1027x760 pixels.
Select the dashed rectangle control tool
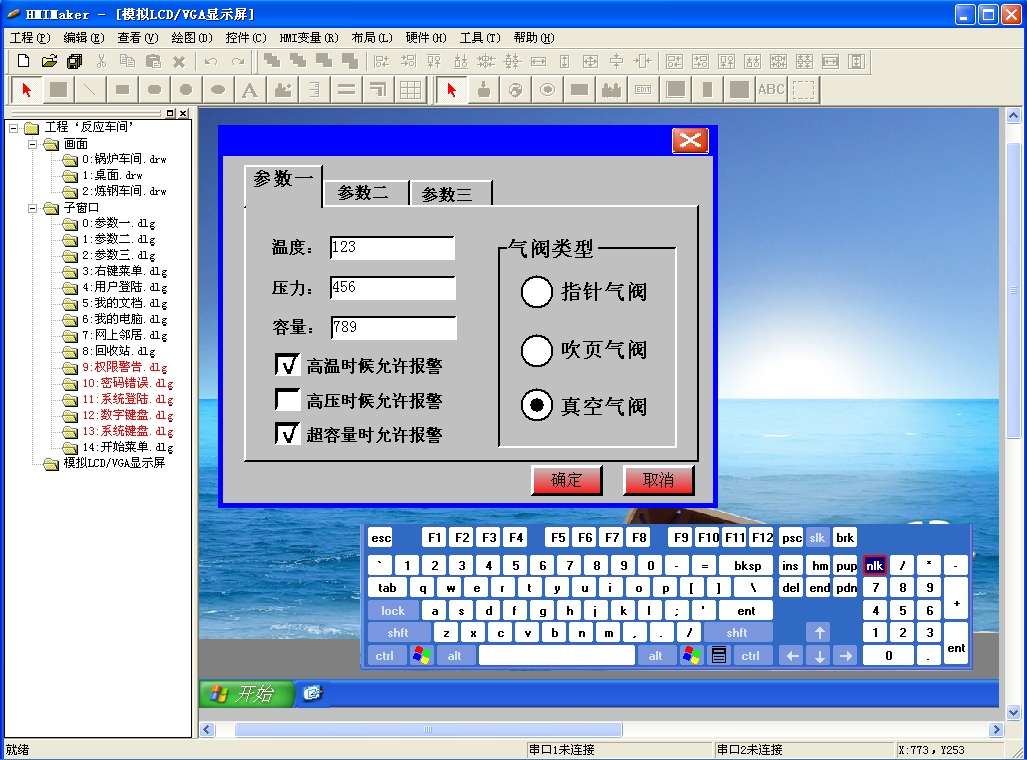coord(803,90)
